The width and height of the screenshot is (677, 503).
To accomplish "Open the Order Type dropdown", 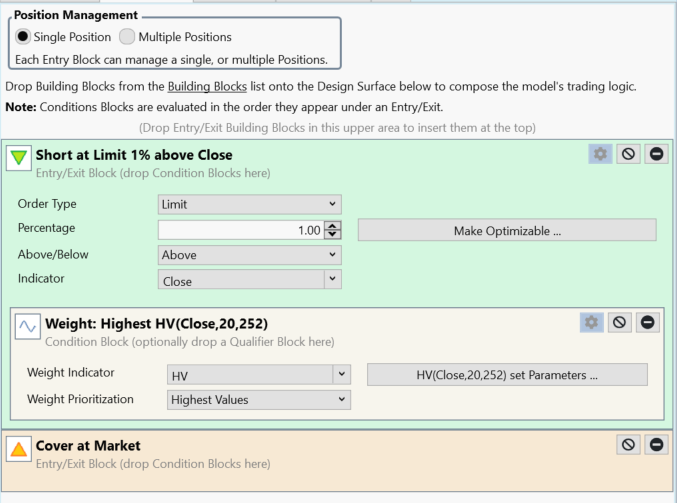I will [250, 204].
